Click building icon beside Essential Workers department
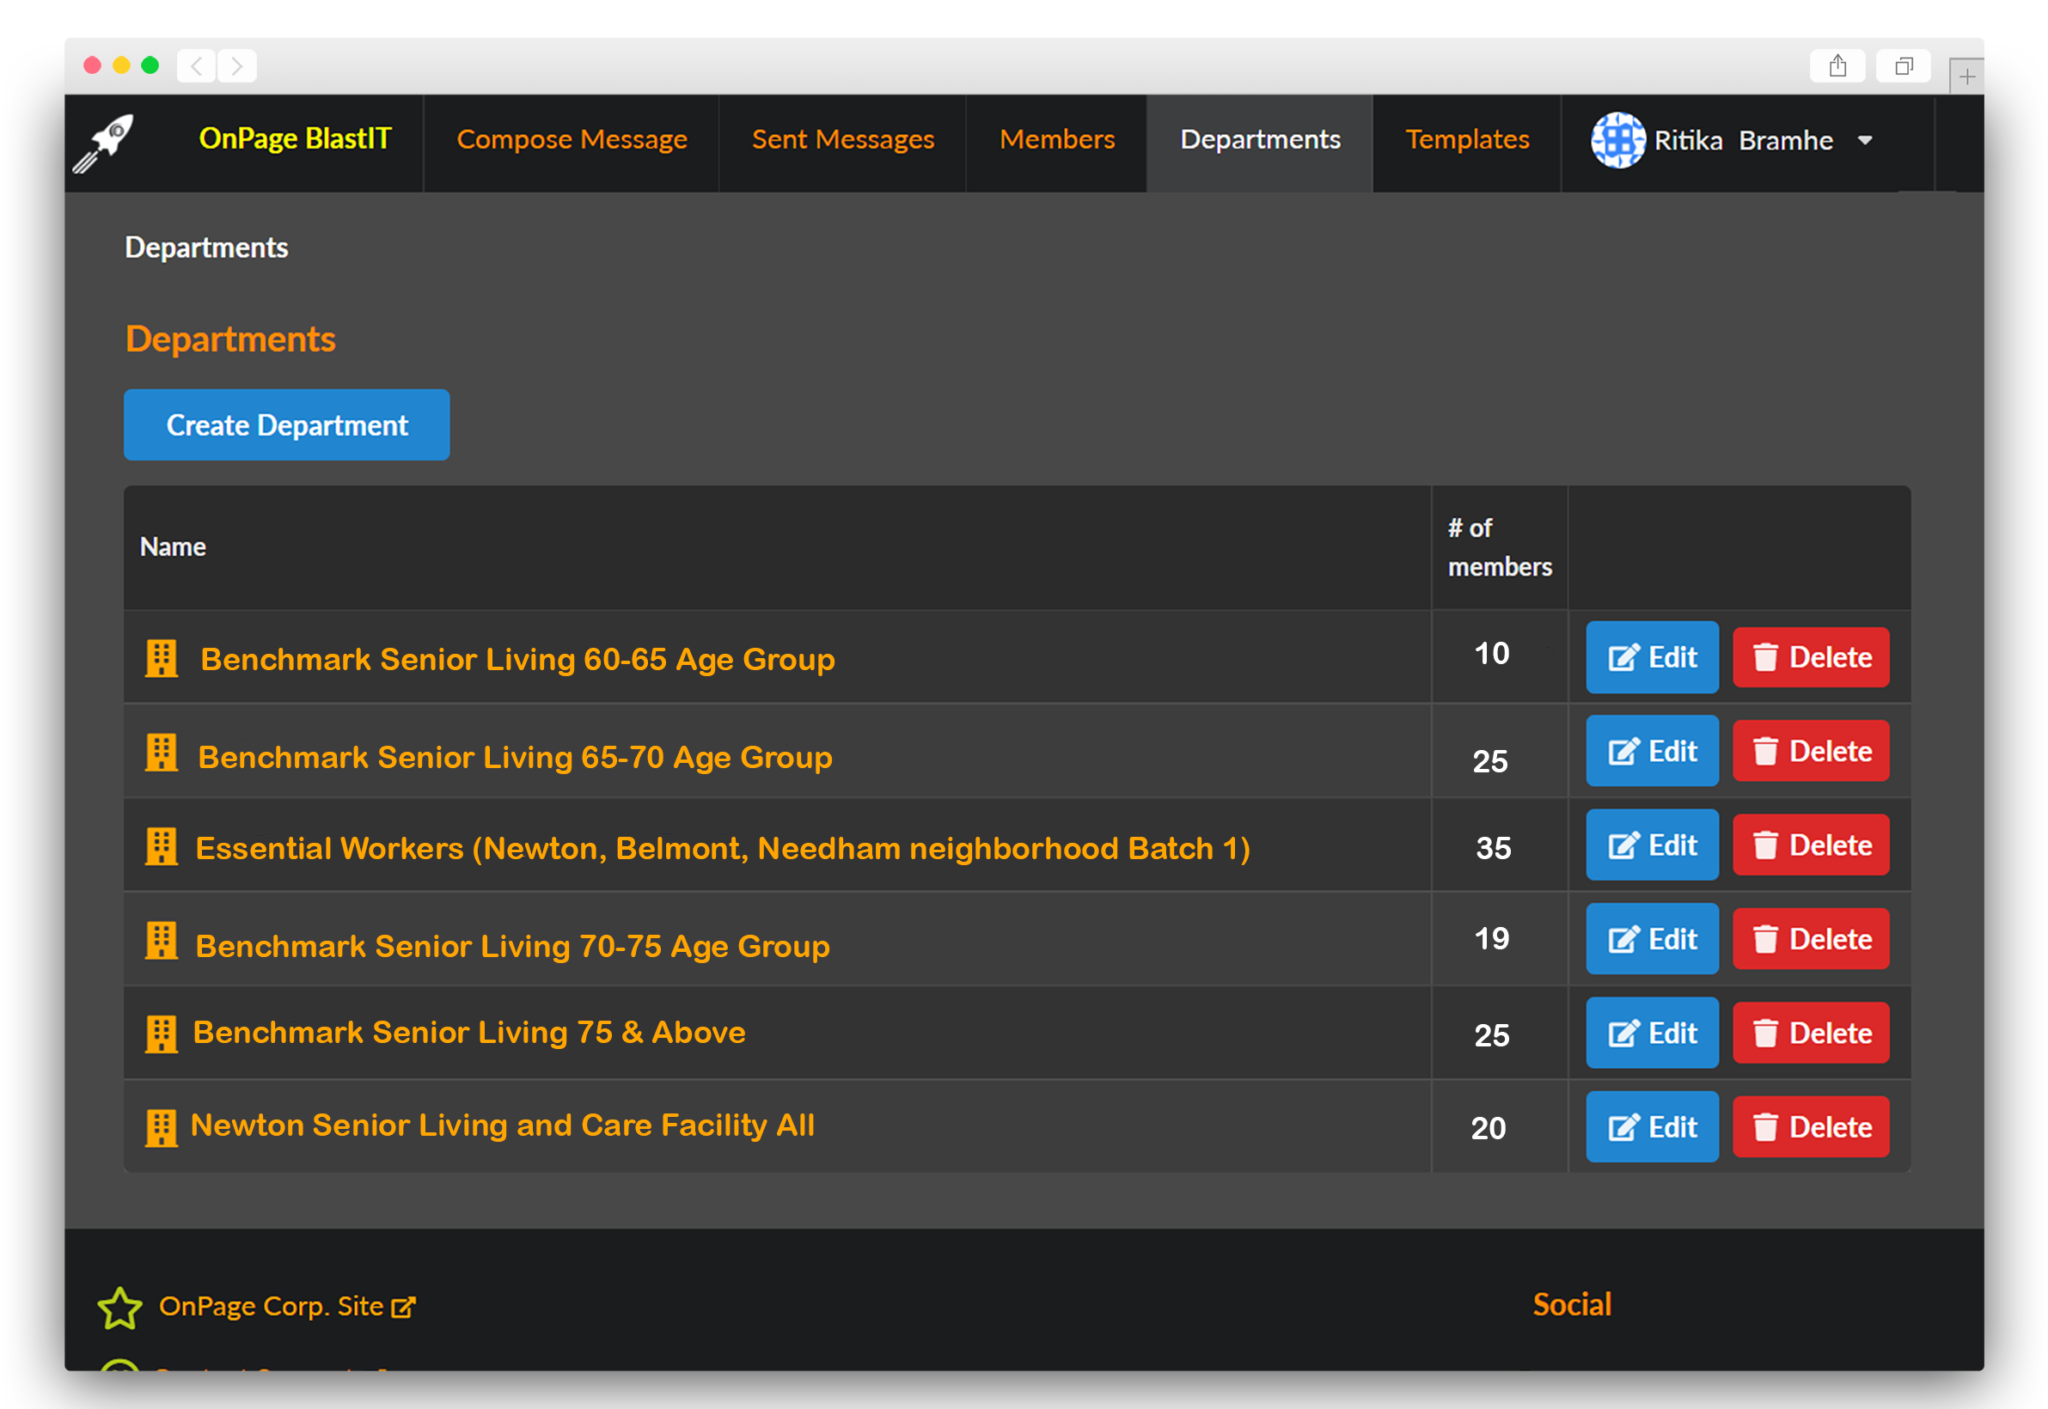2048x1409 pixels. [x=161, y=847]
